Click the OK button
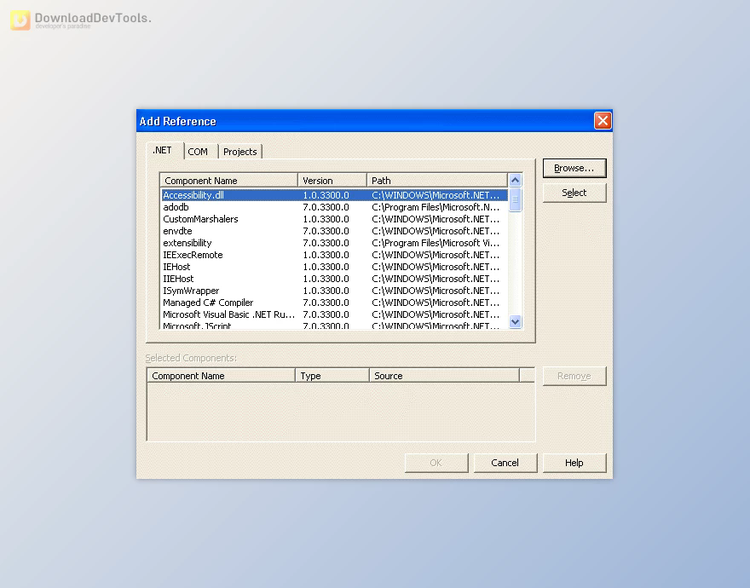The image size is (750, 588). coord(436,463)
